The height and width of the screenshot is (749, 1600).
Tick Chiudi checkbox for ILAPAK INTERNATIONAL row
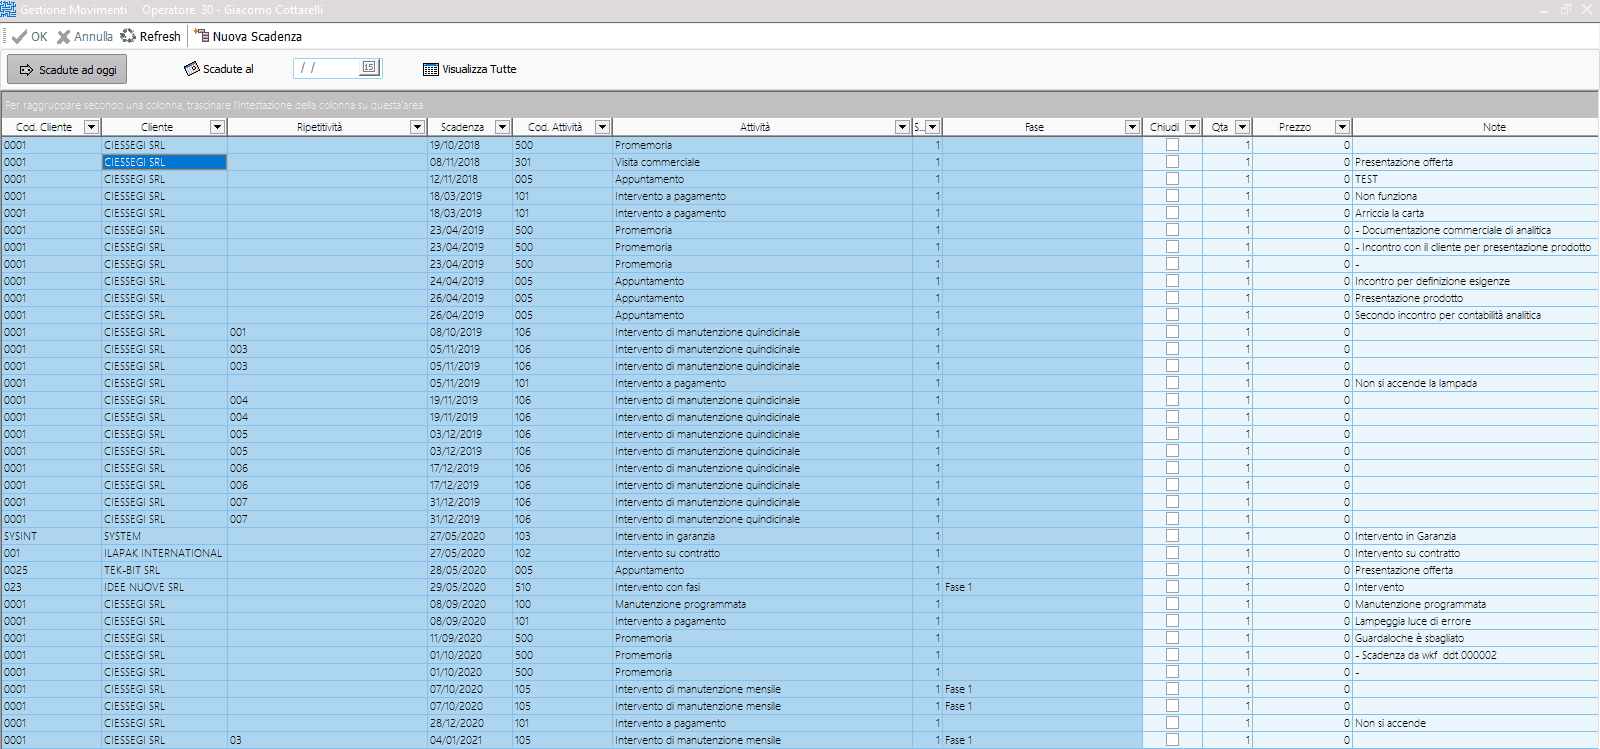coord(1172,553)
